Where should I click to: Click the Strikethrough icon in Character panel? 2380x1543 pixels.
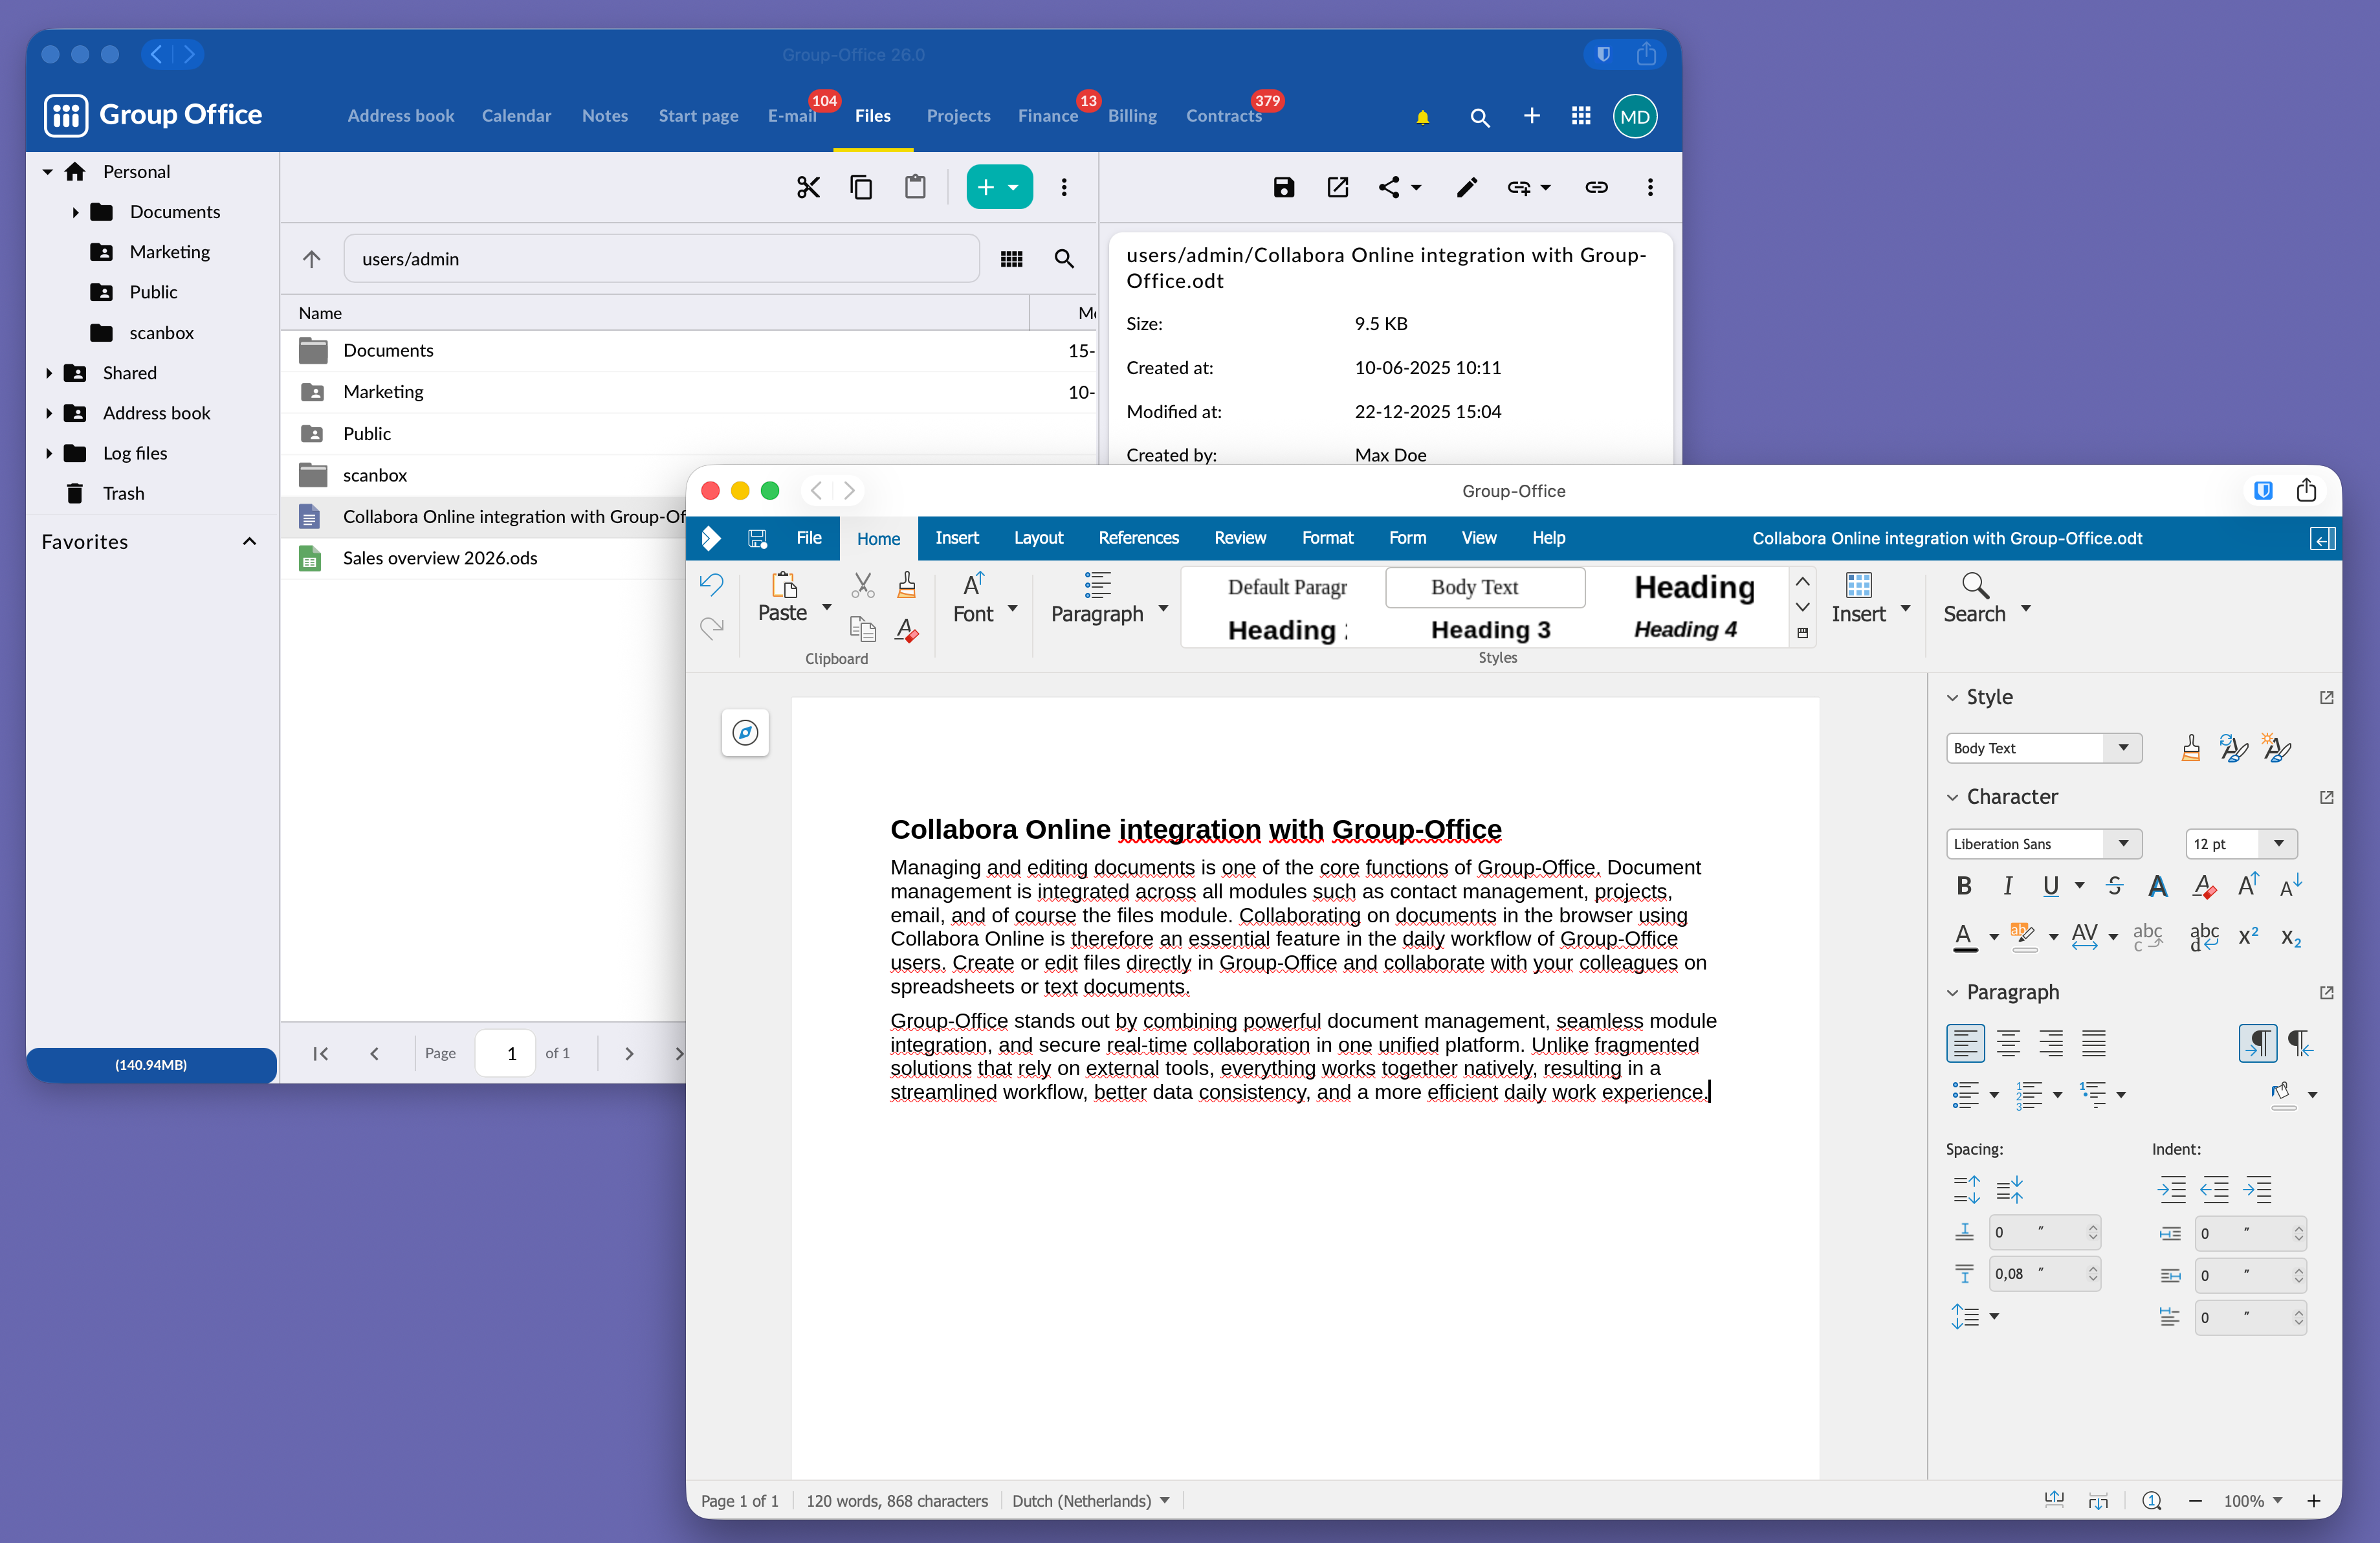tap(2114, 885)
